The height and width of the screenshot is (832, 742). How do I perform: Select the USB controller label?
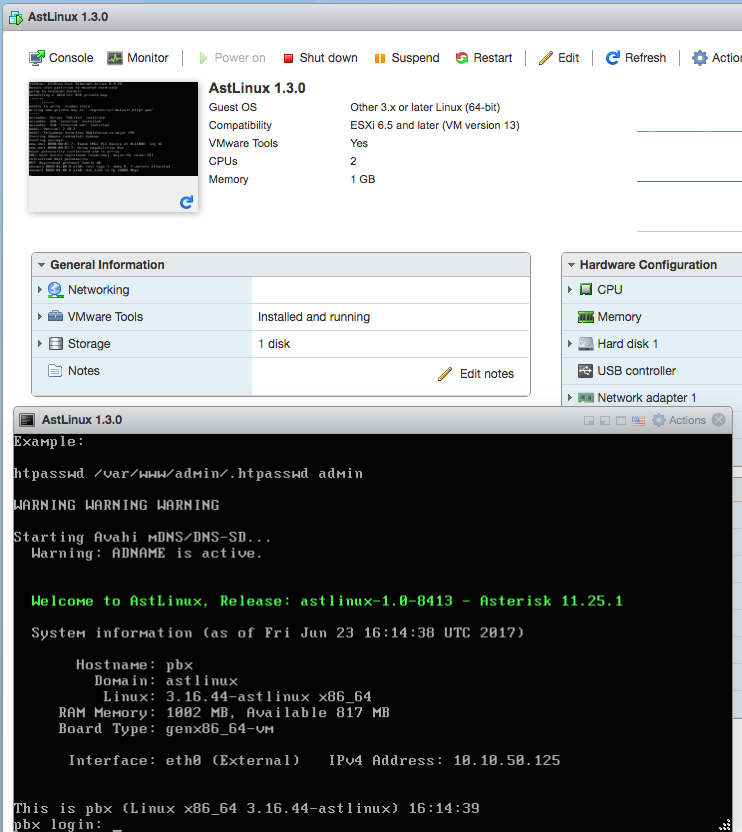636,371
